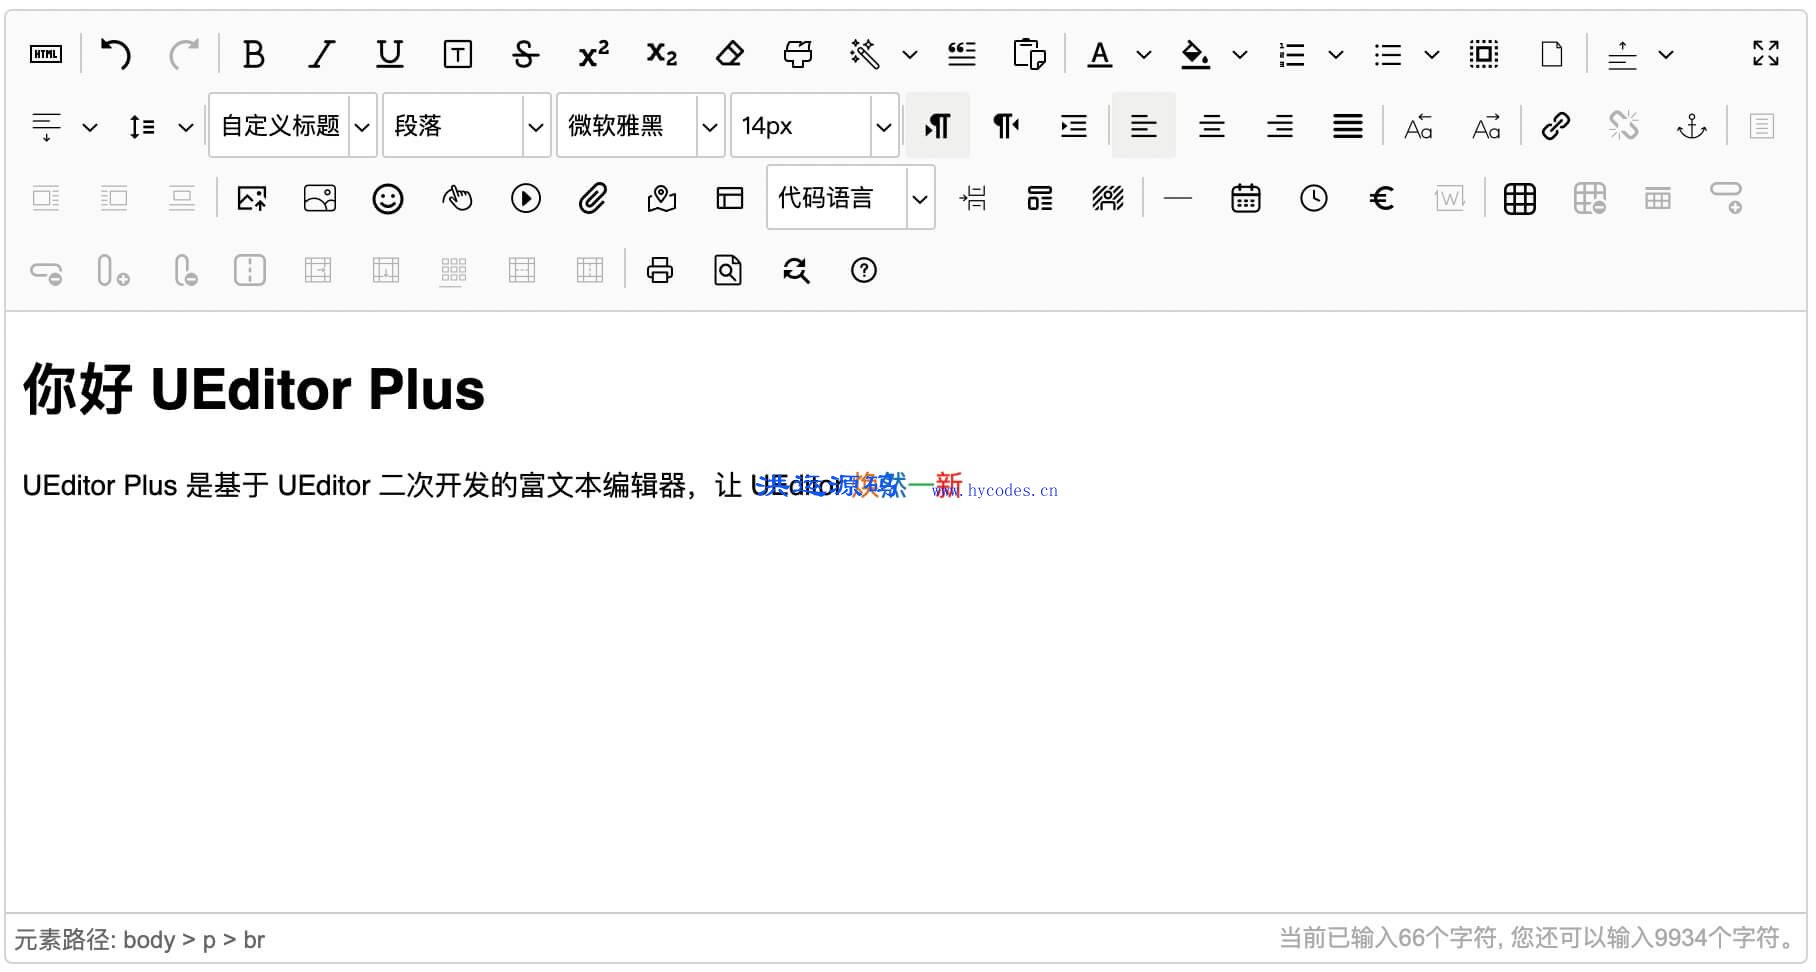Open font color picker arrow
The width and height of the screenshot is (1816, 972).
[x=1144, y=55]
